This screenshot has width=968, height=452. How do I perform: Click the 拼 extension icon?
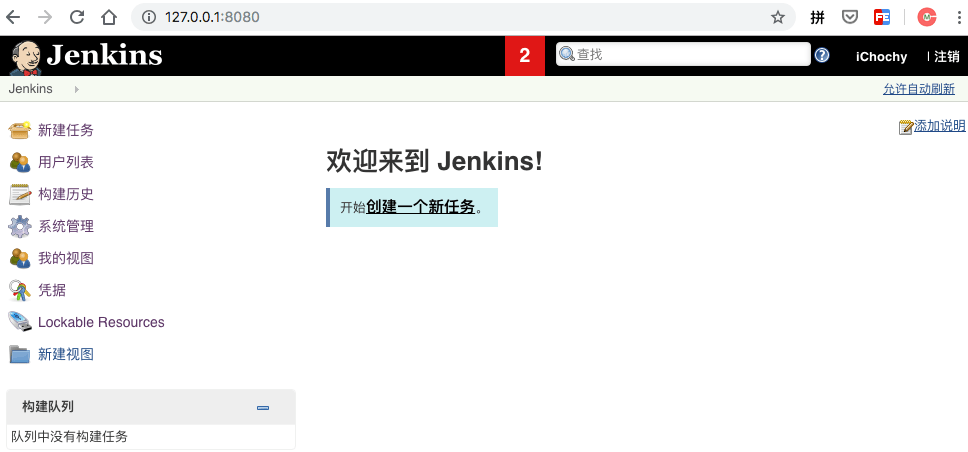pyautogui.click(x=817, y=18)
